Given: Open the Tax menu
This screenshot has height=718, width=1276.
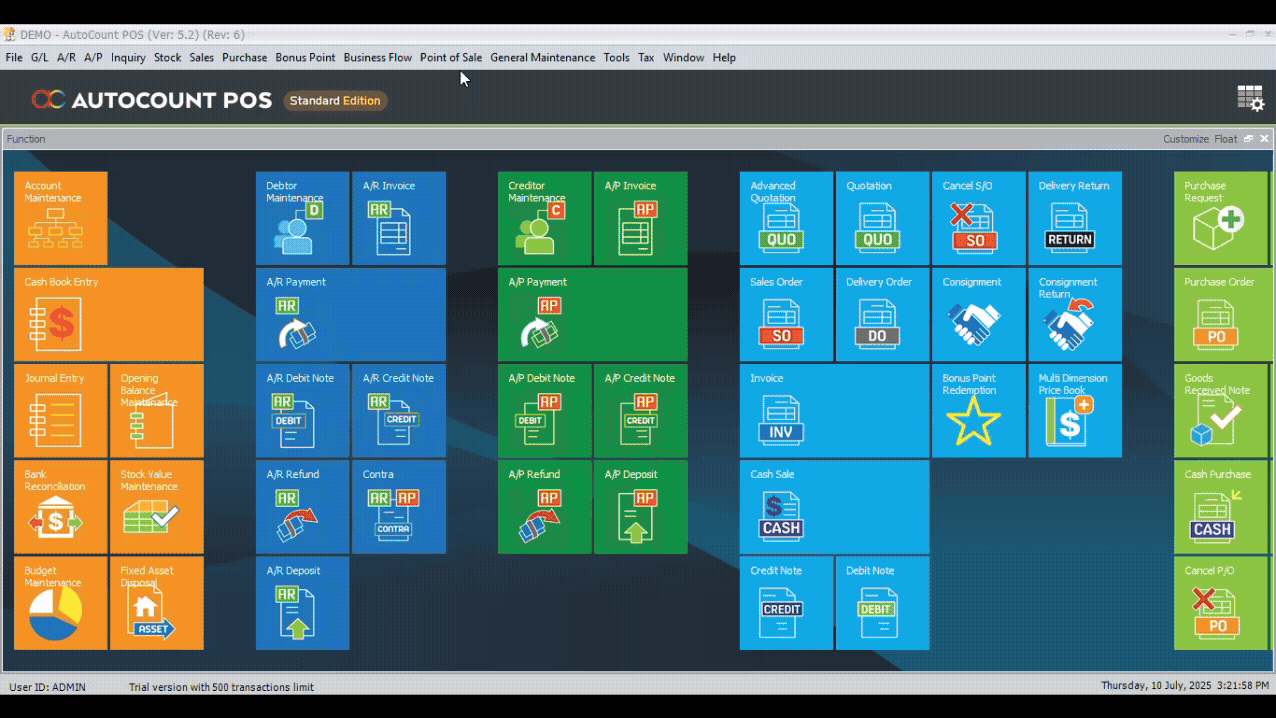Looking at the screenshot, I should click(646, 58).
